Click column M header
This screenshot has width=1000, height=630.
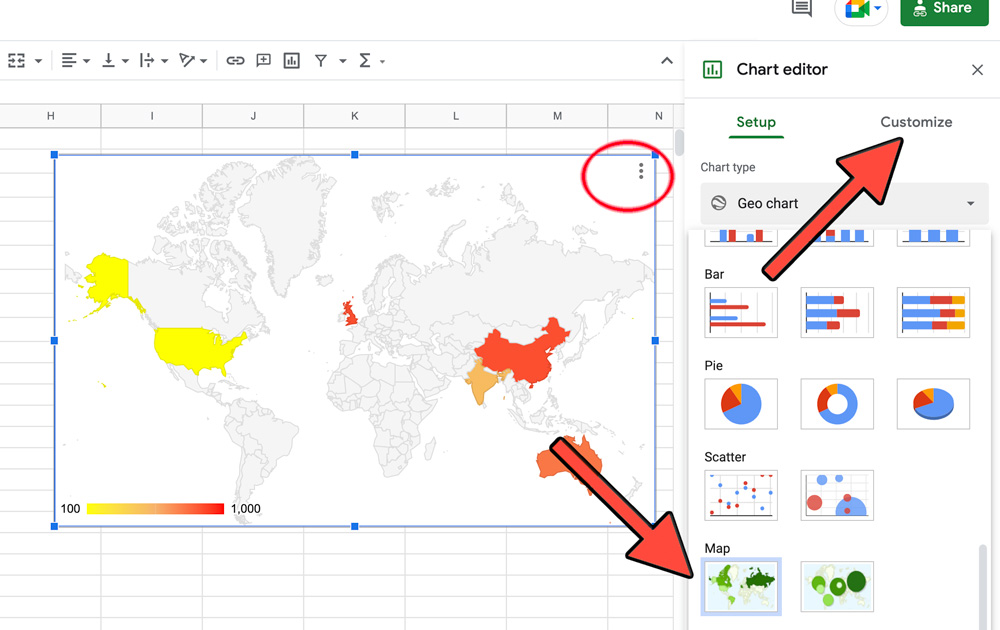coord(557,116)
